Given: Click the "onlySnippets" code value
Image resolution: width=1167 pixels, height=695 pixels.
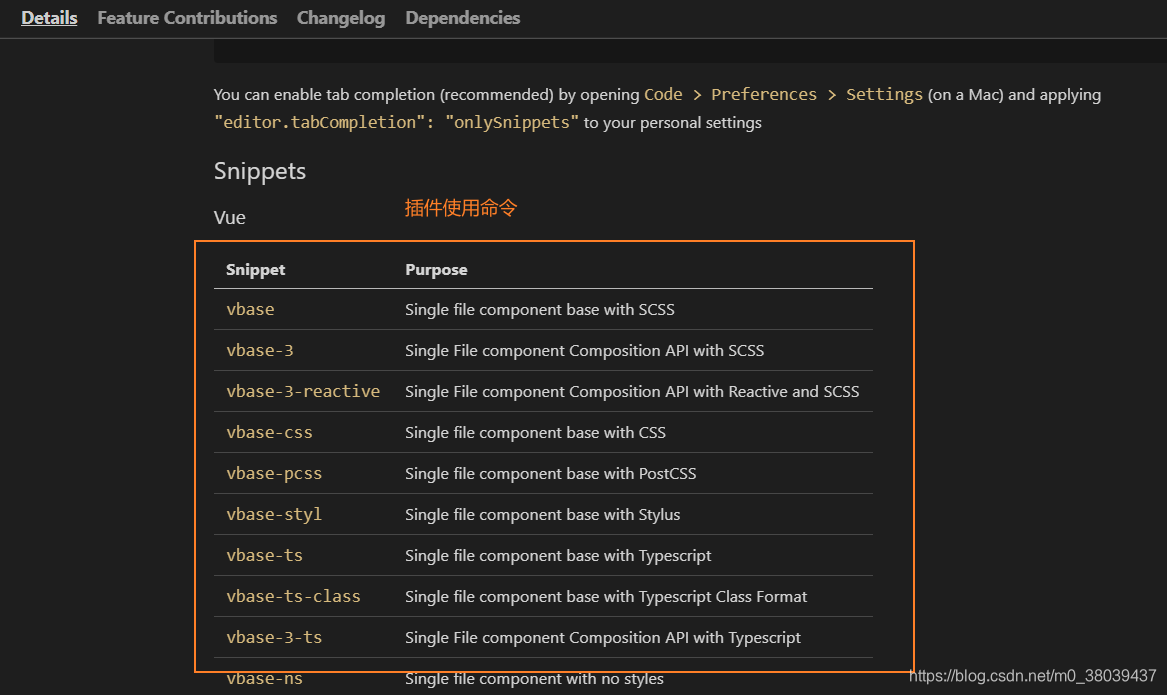Looking at the screenshot, I should pyautogui.click(x=512, y=123).
